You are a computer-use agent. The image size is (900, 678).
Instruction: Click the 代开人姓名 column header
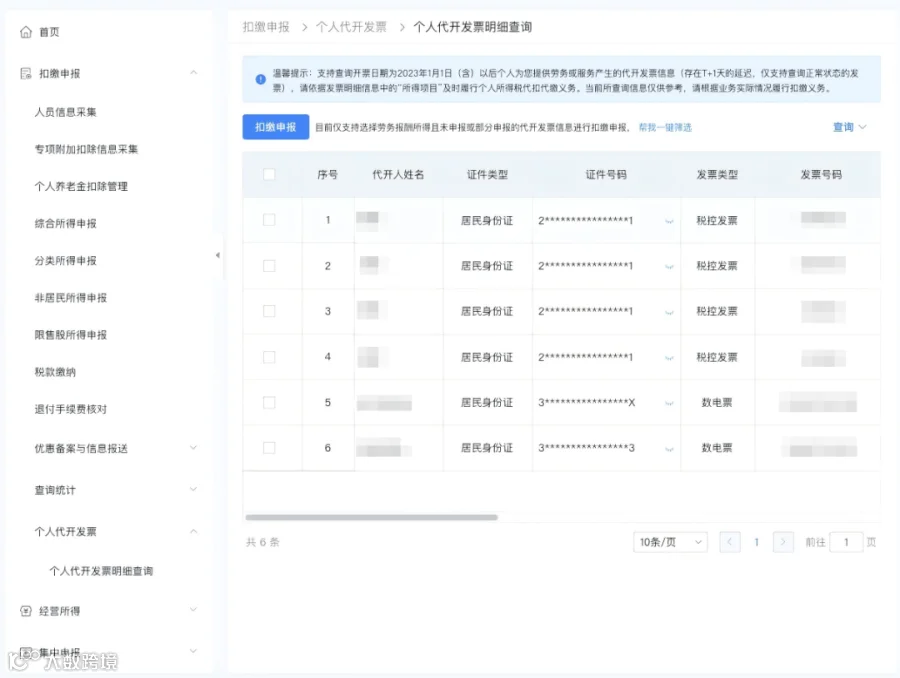point(398,175)
